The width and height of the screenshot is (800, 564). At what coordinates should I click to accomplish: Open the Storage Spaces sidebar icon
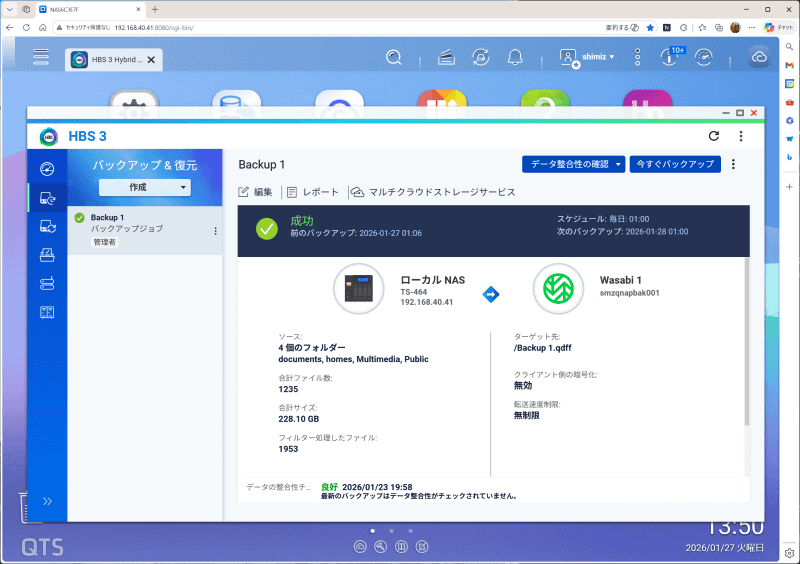pos(47,283)
